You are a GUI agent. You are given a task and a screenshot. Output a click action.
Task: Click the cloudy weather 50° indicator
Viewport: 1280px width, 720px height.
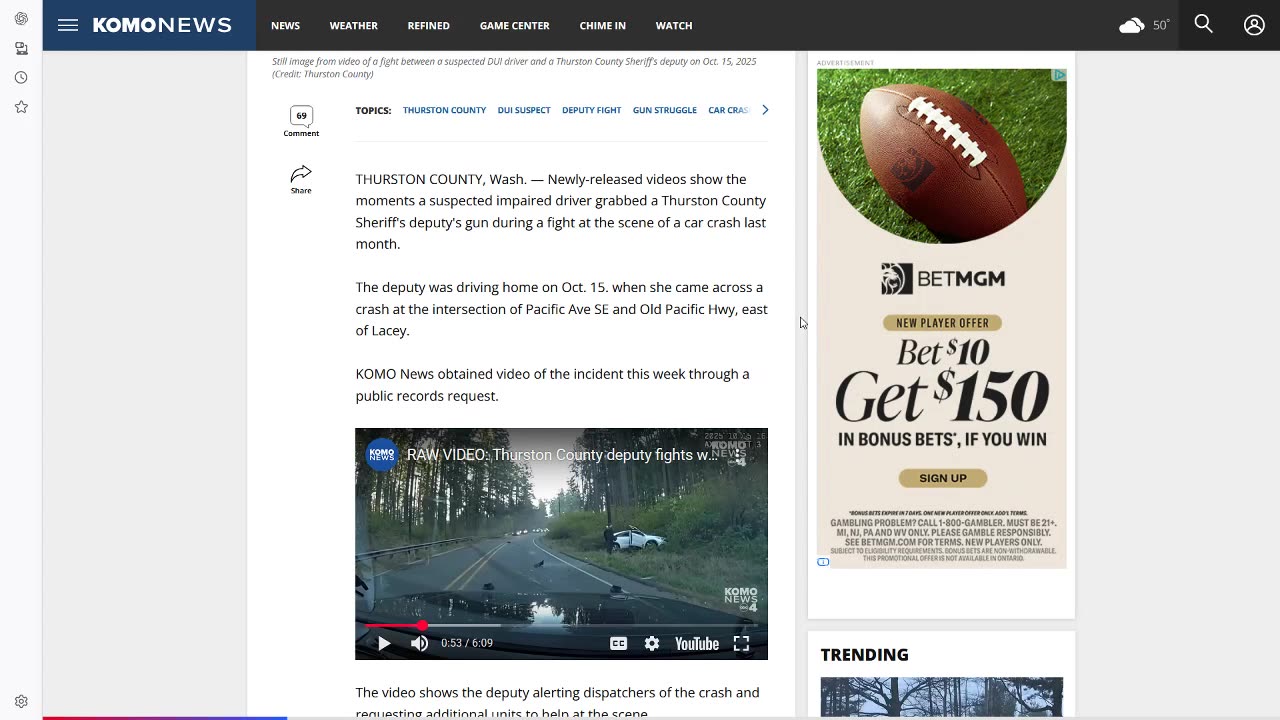click(x=1144, y=25)
